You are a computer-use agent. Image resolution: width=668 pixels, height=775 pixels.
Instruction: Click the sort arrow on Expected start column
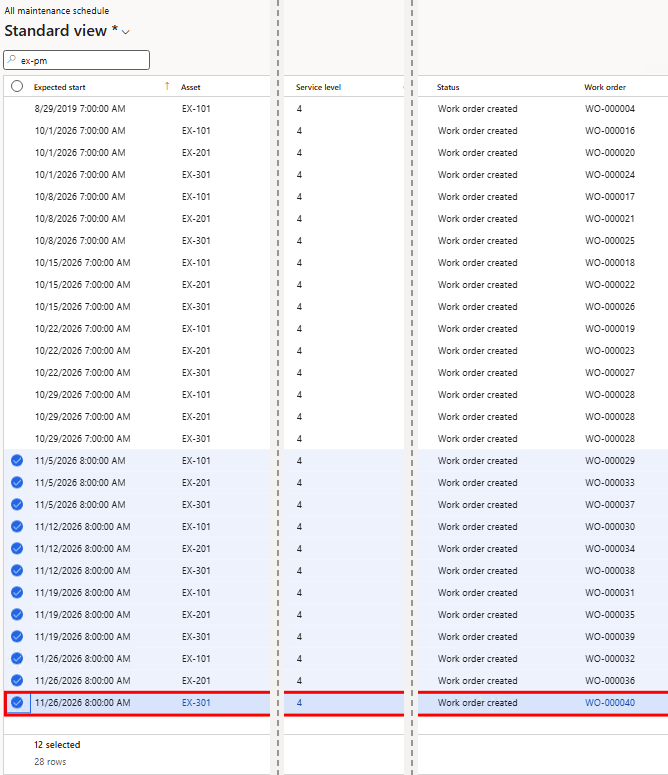[167, 86]
